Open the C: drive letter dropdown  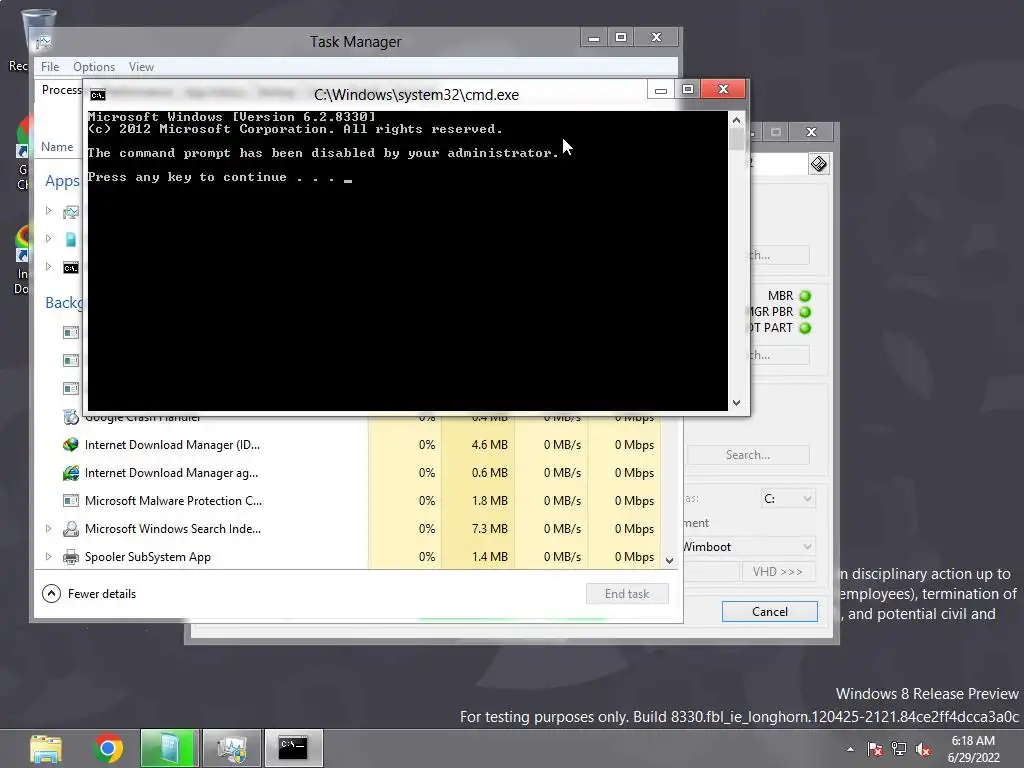pyautogui.click(x=787, y=499)
